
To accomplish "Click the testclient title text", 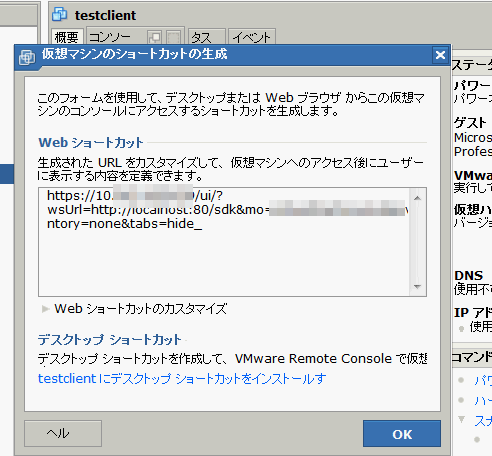I will (105, 15).
